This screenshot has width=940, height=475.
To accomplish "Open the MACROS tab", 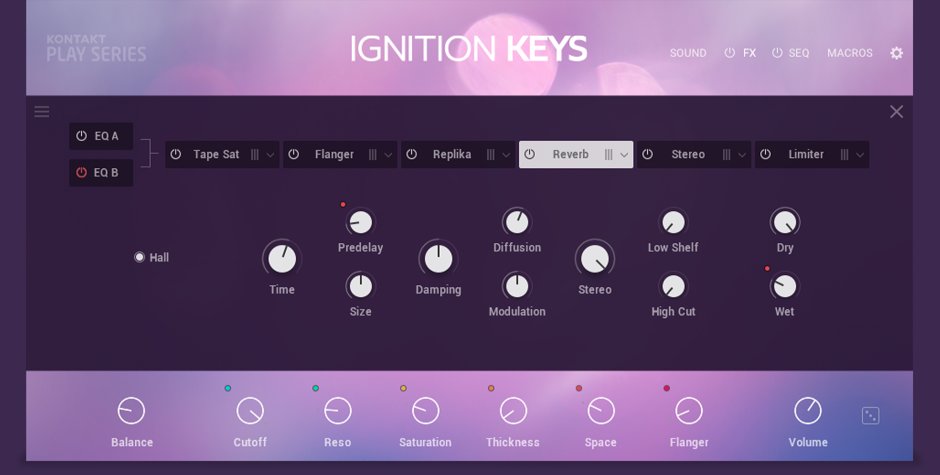I will (849, 53).
